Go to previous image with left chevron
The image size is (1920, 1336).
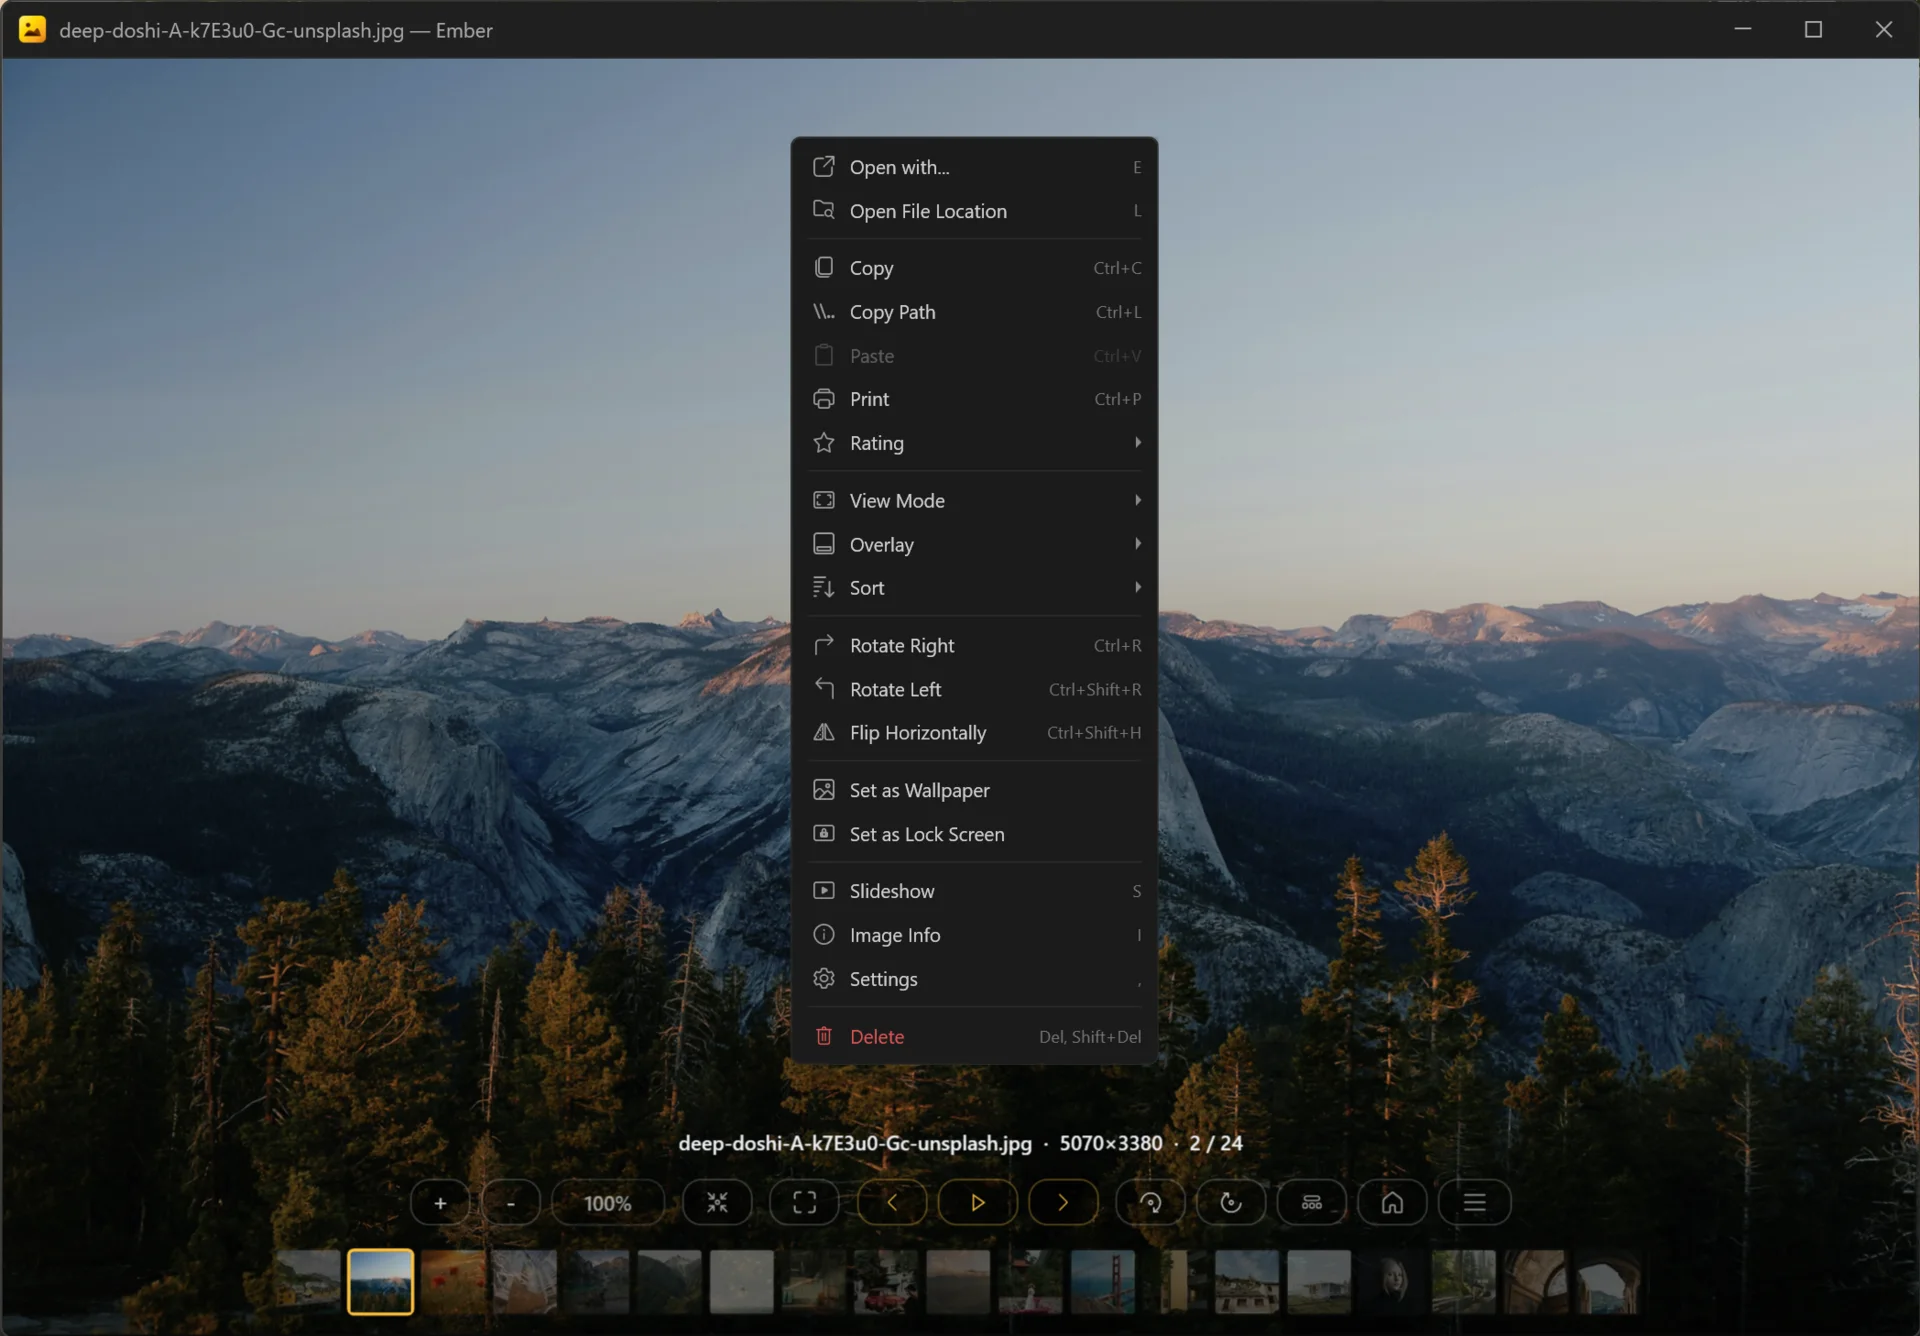[892, 1203]
